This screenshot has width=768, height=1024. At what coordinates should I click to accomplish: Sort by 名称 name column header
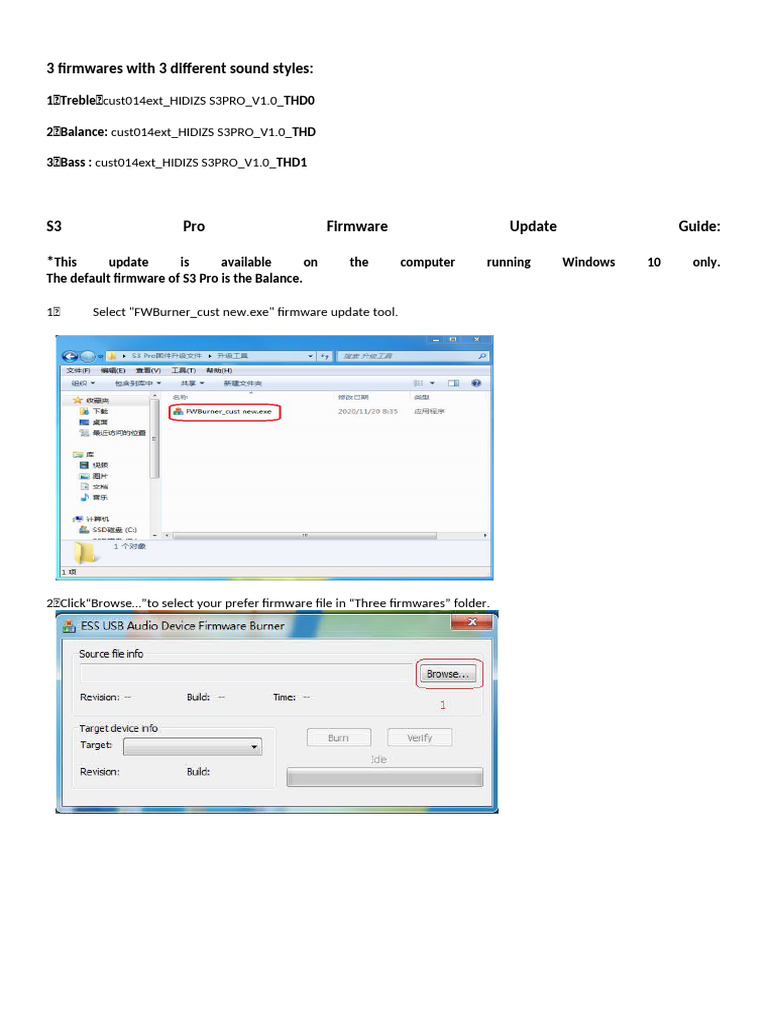coord(180,397)
